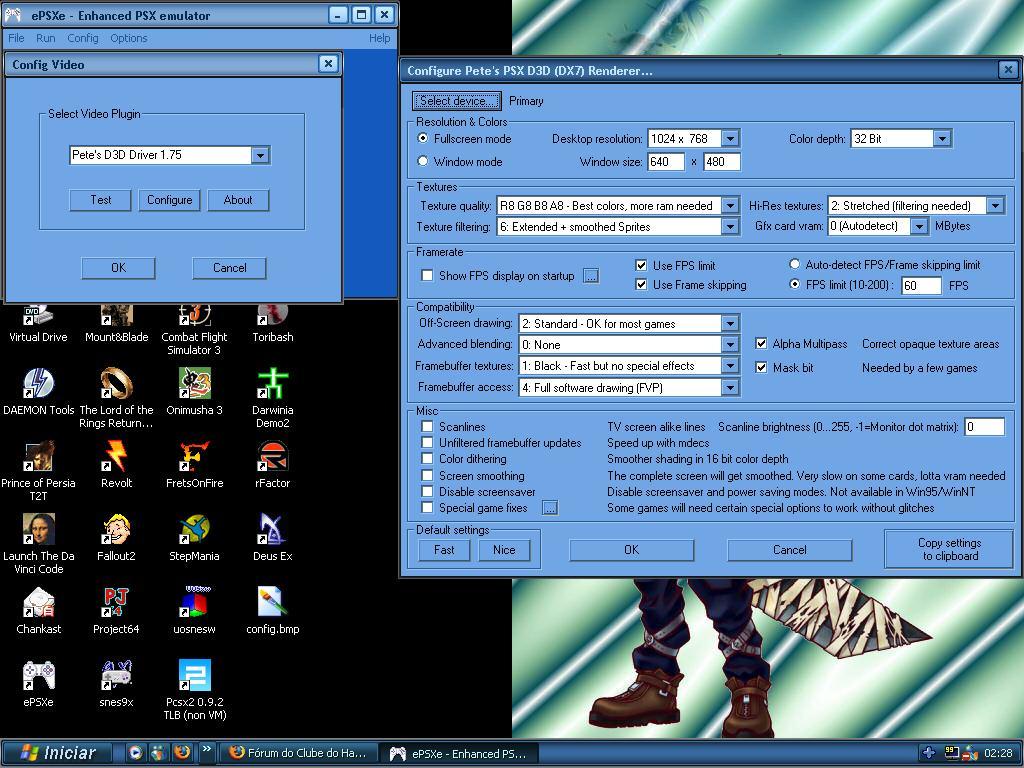Select the Mount&Blade desktop shortcut
This screenshot has height=768, width=1024.
[x=116, y=325]
